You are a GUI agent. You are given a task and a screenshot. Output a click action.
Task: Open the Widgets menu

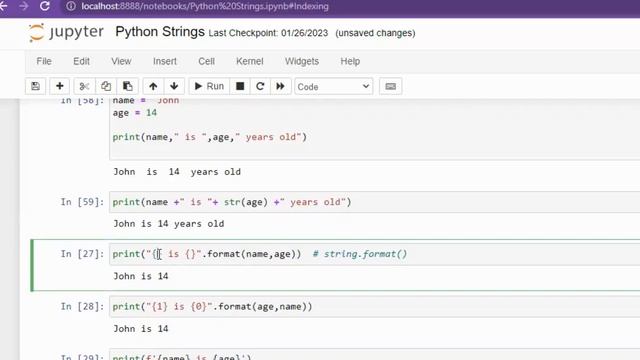point(302,61)
